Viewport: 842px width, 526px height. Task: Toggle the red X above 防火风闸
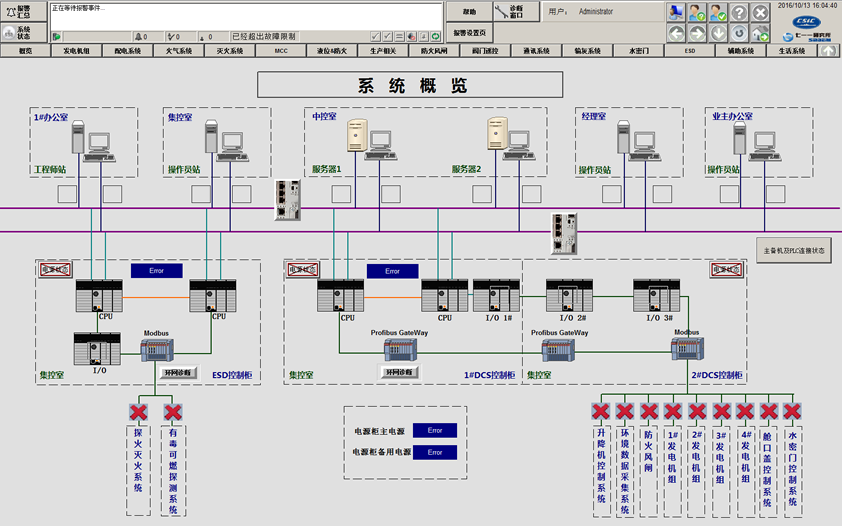point(648,411)
